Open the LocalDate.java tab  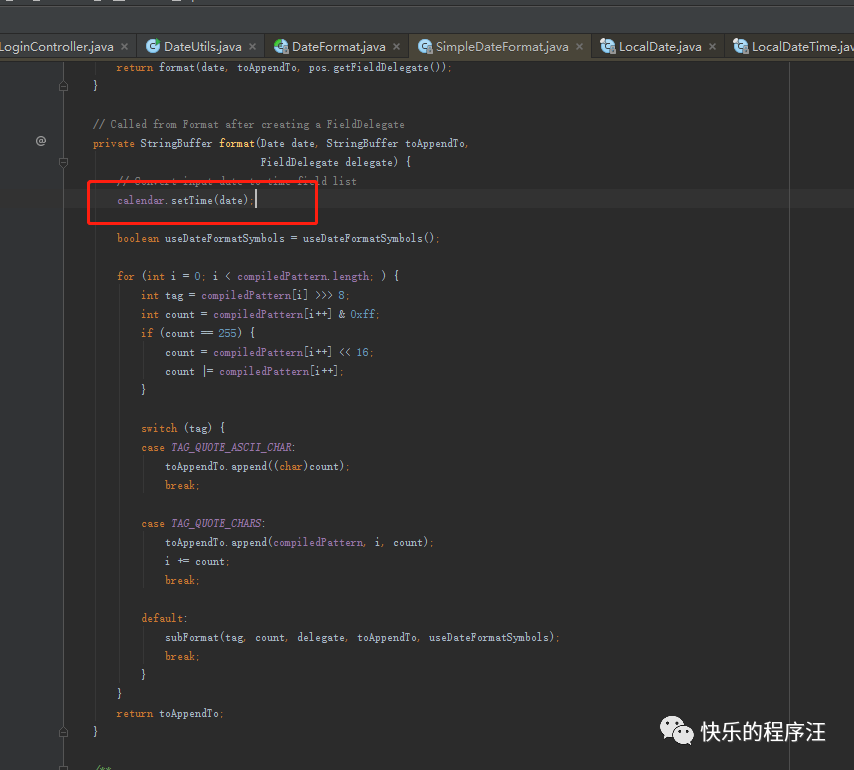pyautogui.click(x=660, y=47)
